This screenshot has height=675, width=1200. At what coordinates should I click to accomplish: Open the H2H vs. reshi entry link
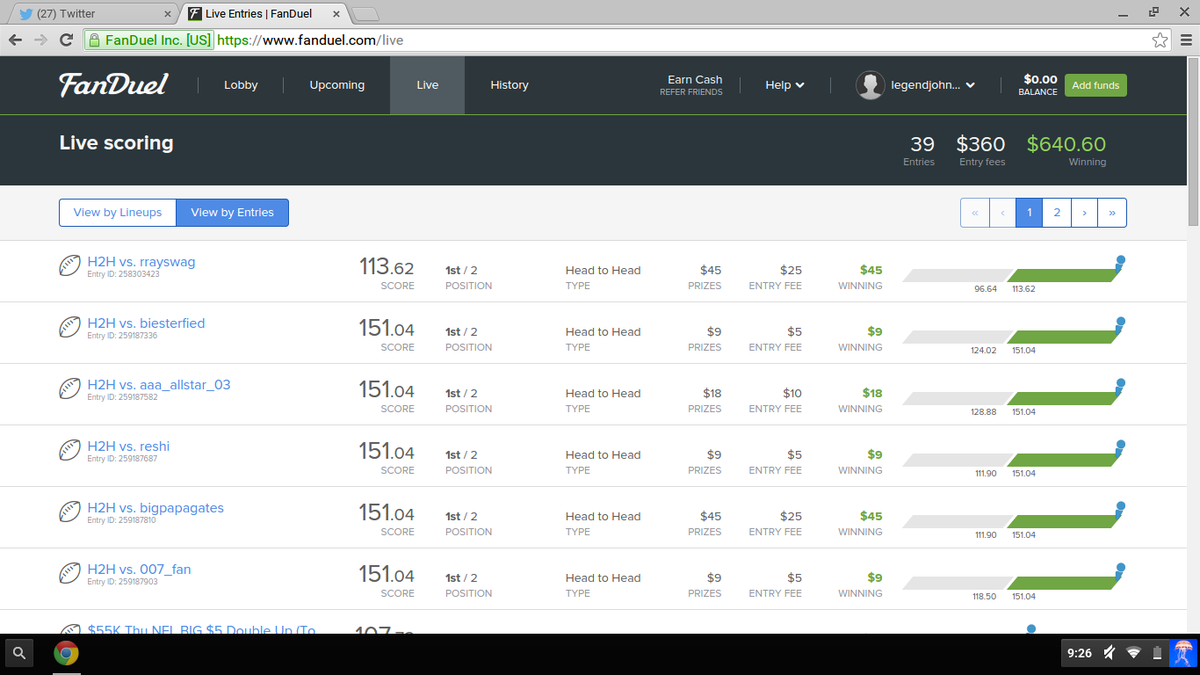pyautogui.click(x=128, y=447)
